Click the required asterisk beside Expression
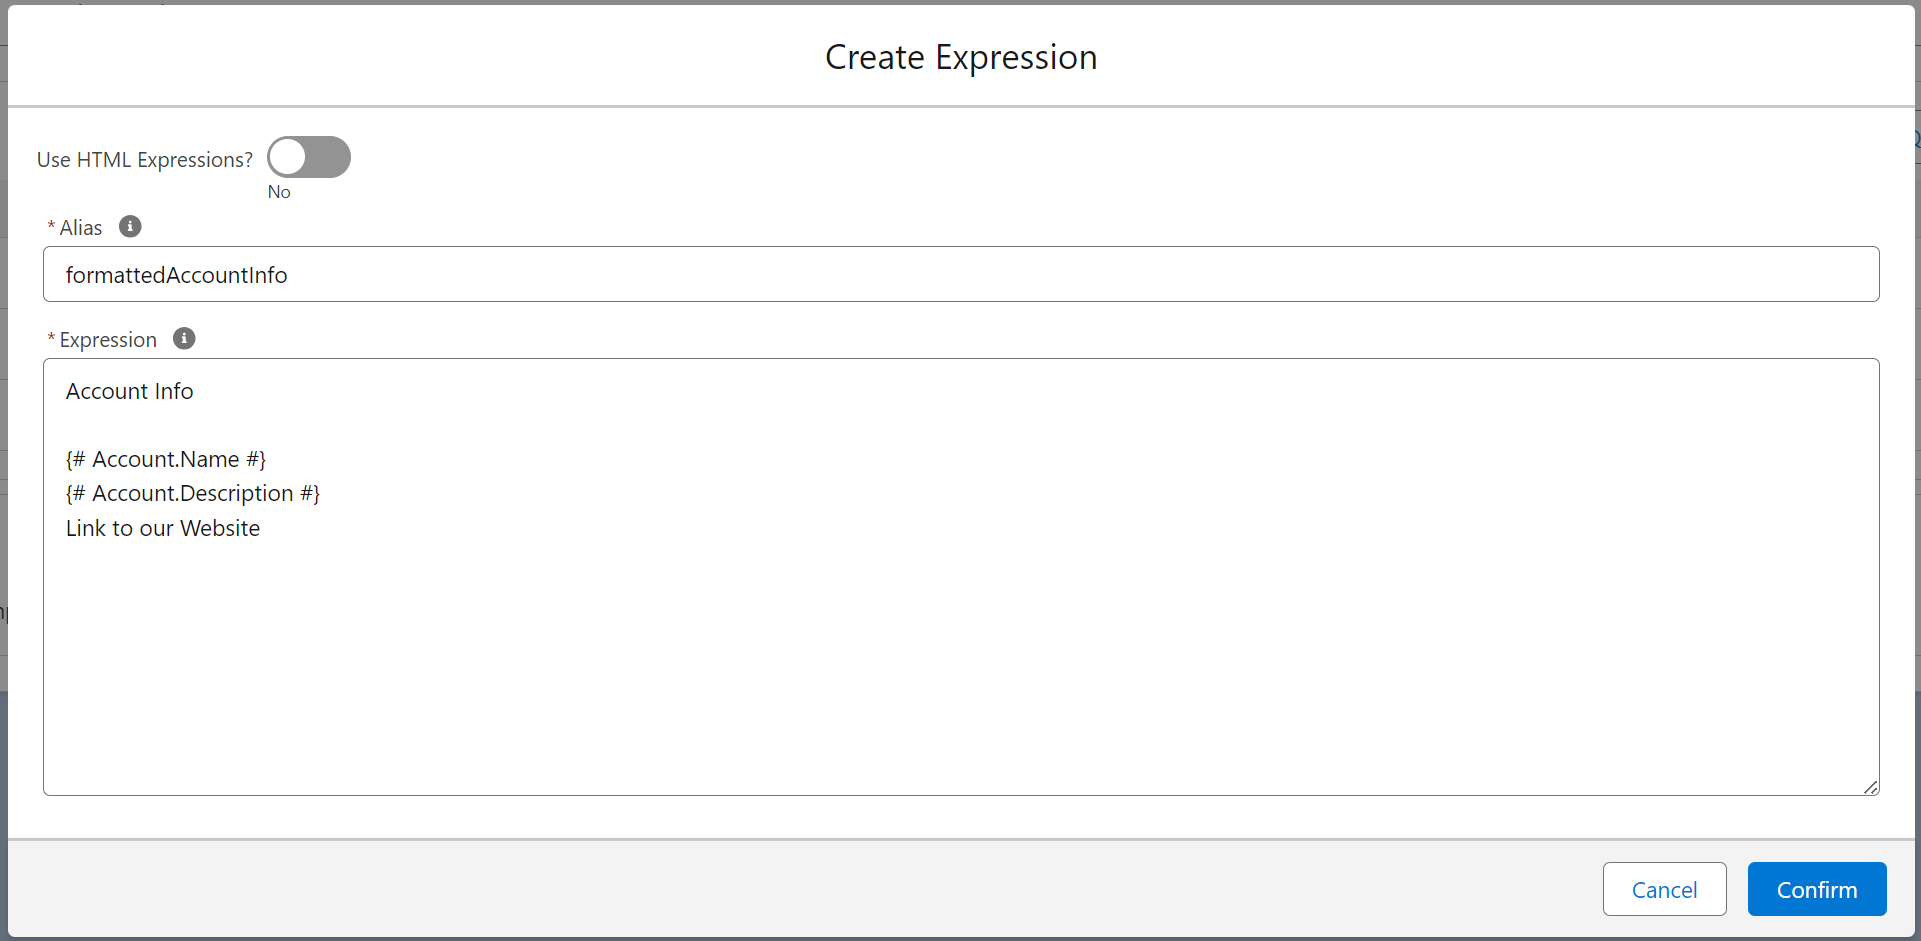Image resolution: width=1921 pixels, height=941 pixels. click(x=51, y=340)
